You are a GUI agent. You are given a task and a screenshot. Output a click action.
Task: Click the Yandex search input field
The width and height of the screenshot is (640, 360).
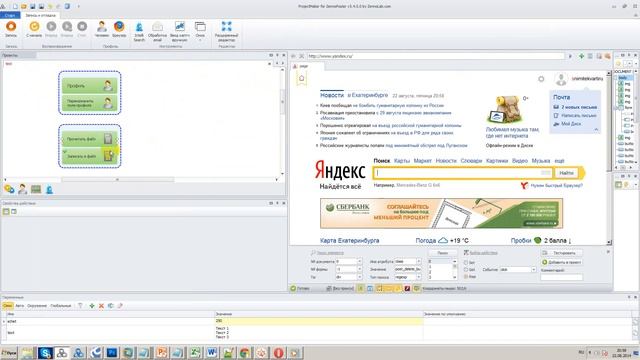coord(462,173)
